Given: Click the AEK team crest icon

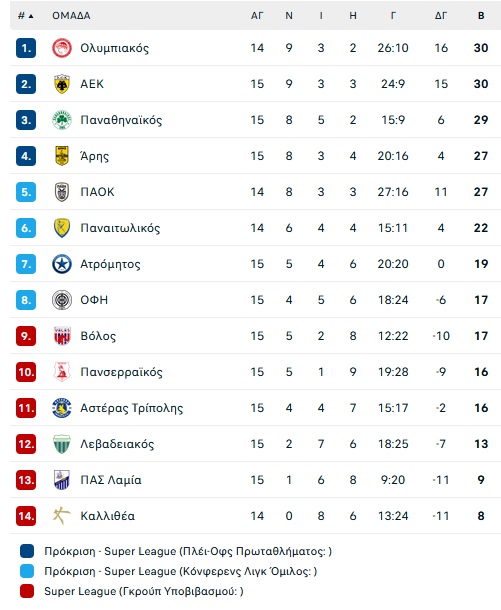Looking at the screenshot, I should point(62,84).
